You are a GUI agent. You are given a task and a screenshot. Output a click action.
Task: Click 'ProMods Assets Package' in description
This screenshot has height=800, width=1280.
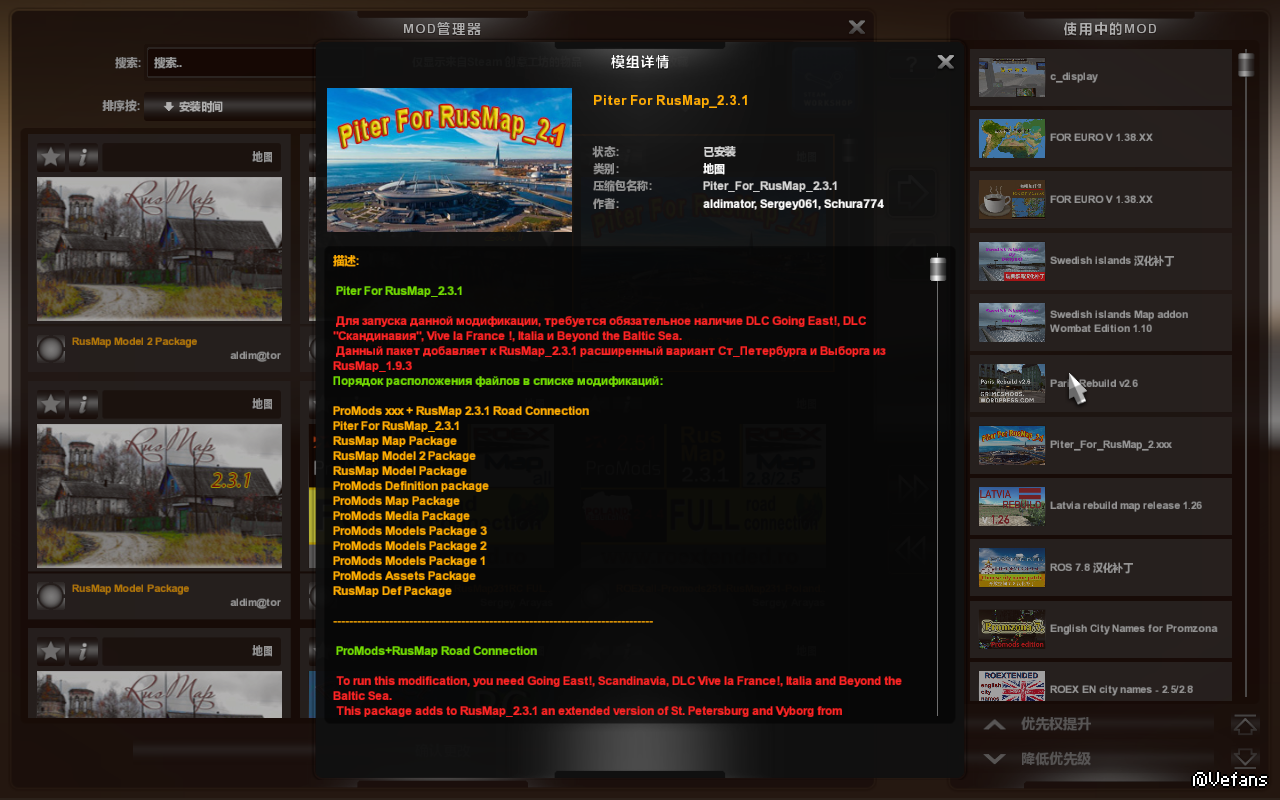(x=404, y=576)
